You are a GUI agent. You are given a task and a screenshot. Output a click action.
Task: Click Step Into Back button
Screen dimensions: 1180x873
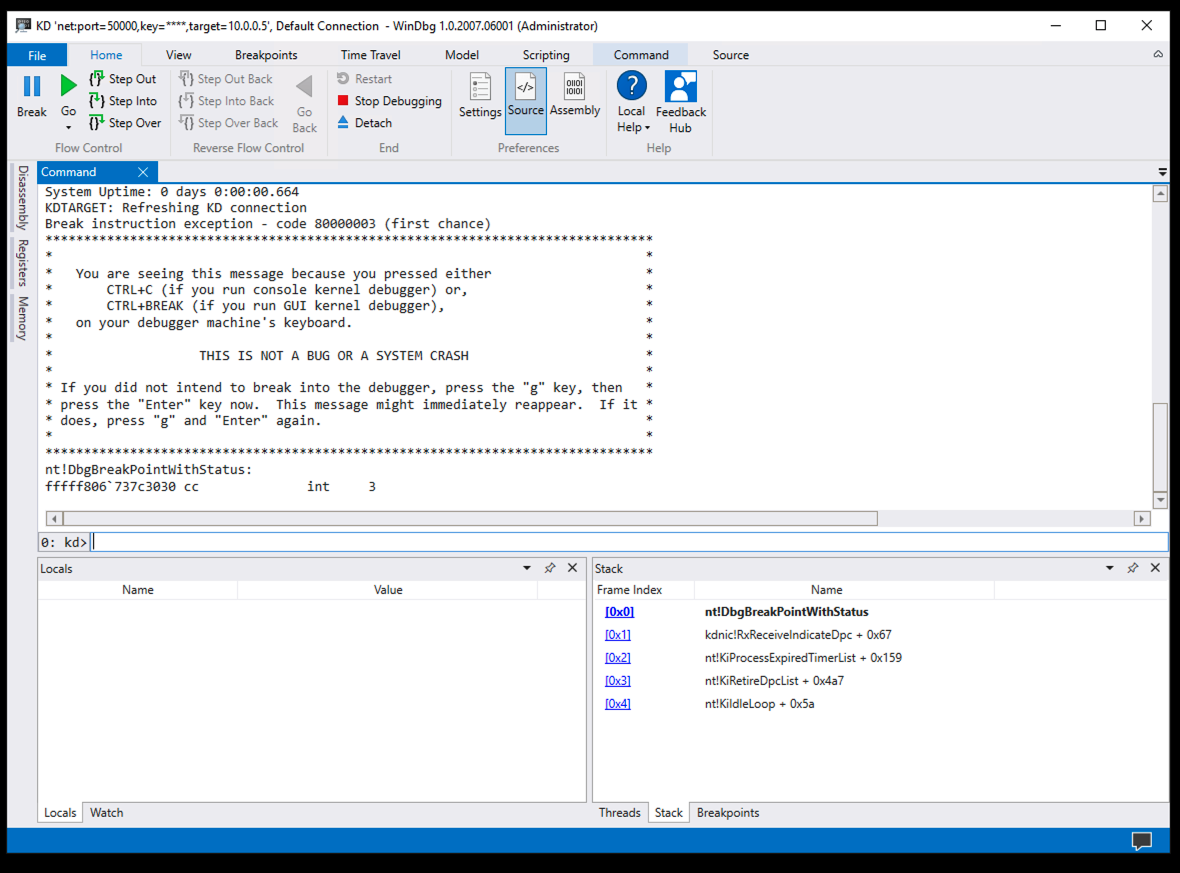point(227,101)
